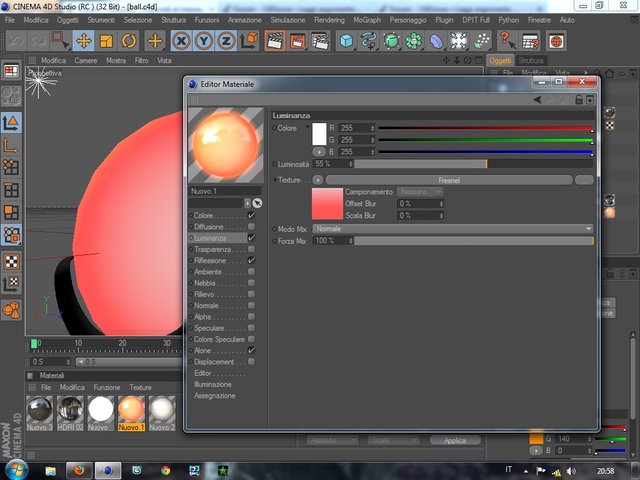Screen dimensions: 640x480
Task: Open the Render Settings icon
Action: [320, 41]
